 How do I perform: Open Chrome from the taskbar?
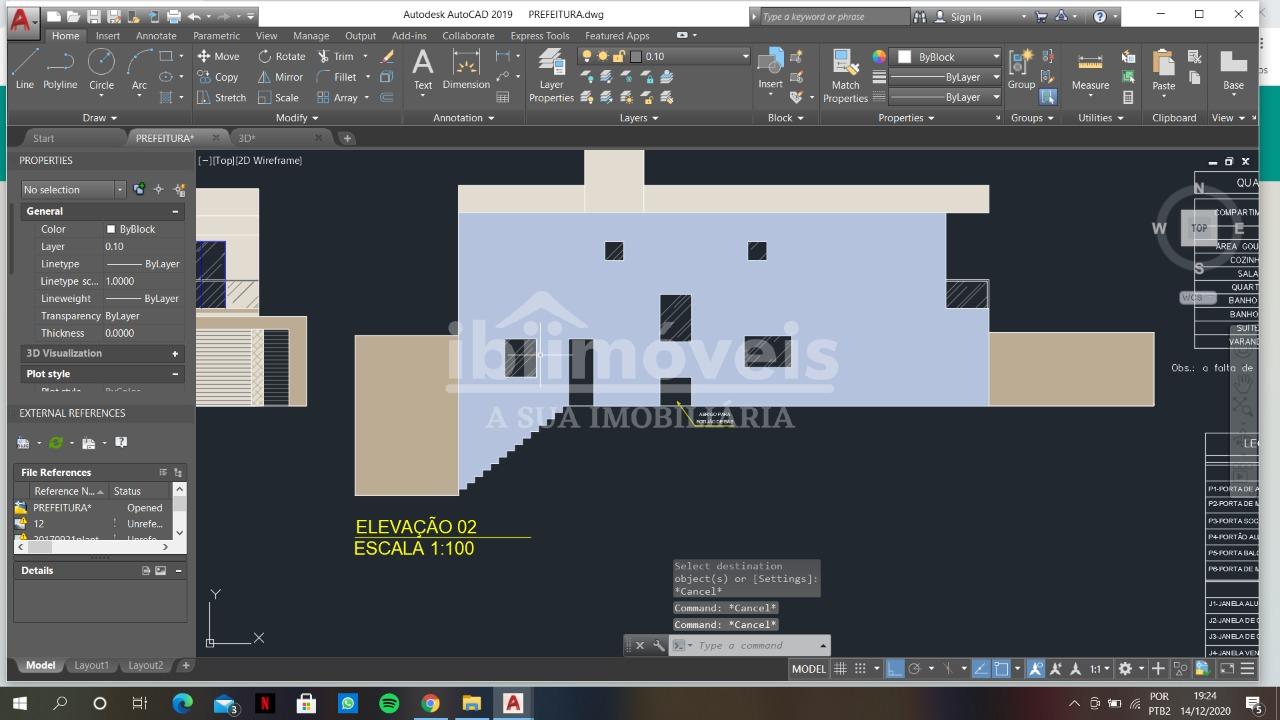click(430, 703)
